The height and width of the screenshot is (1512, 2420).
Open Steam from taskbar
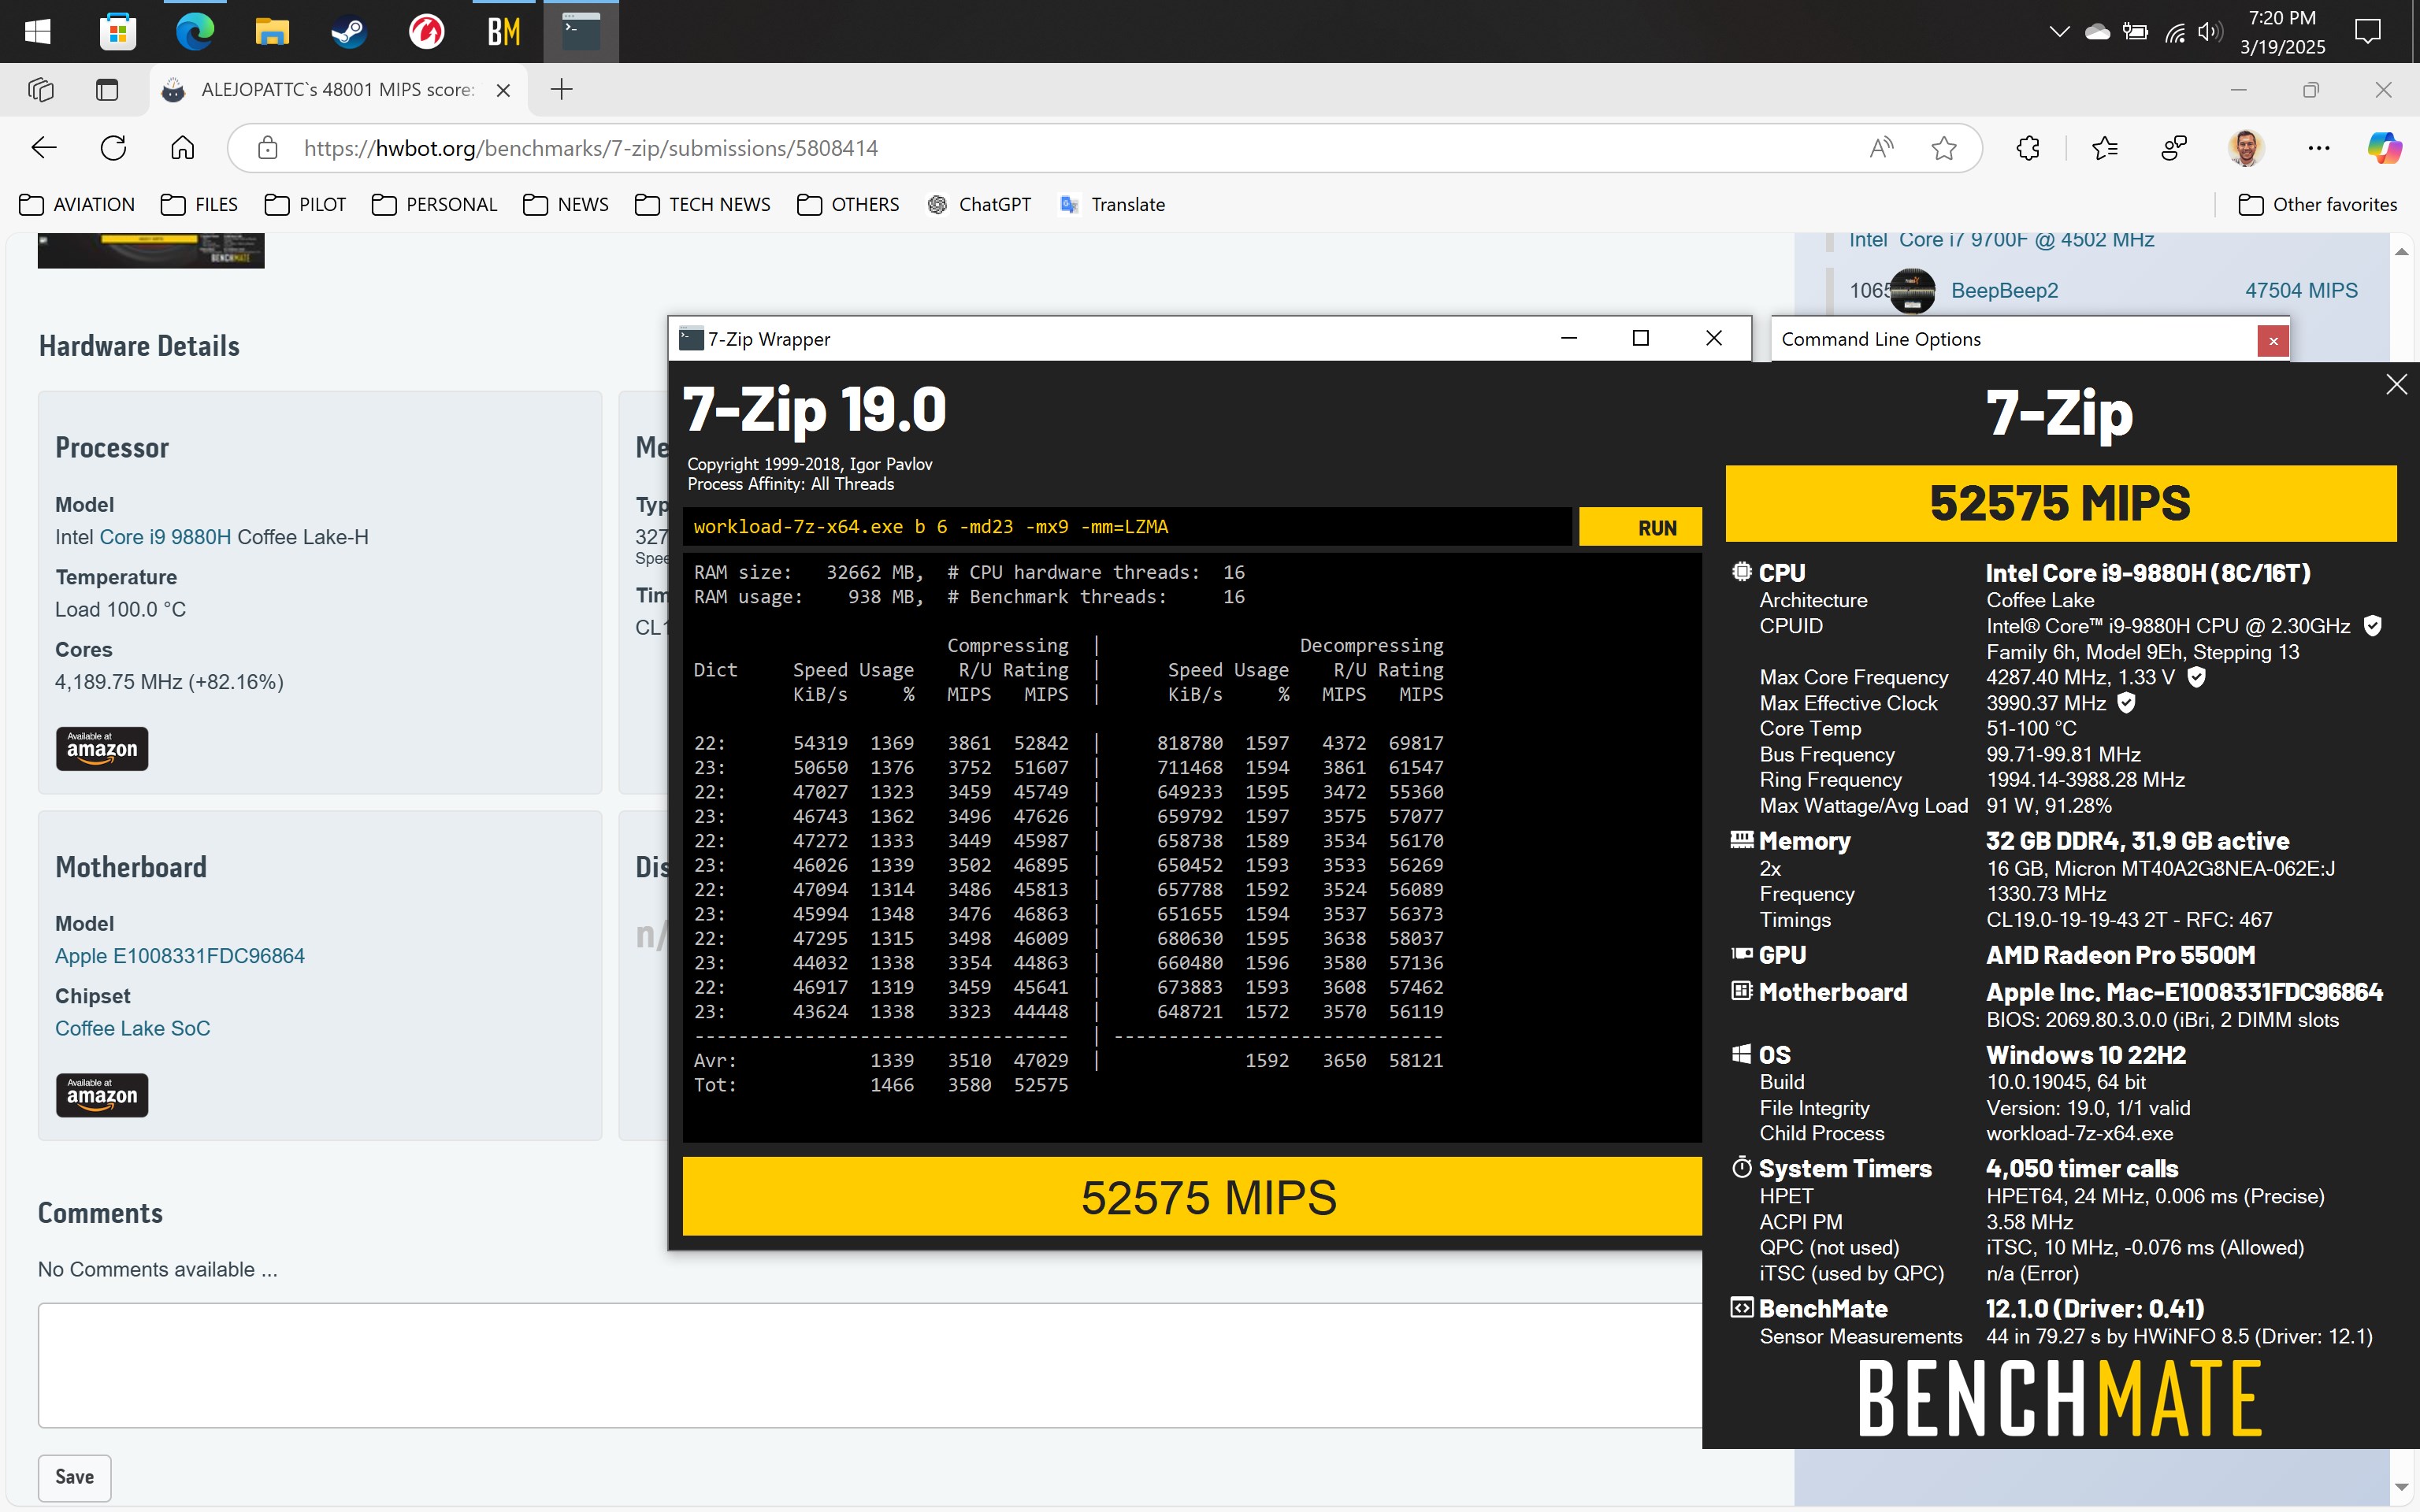click(x=348, y=31)
